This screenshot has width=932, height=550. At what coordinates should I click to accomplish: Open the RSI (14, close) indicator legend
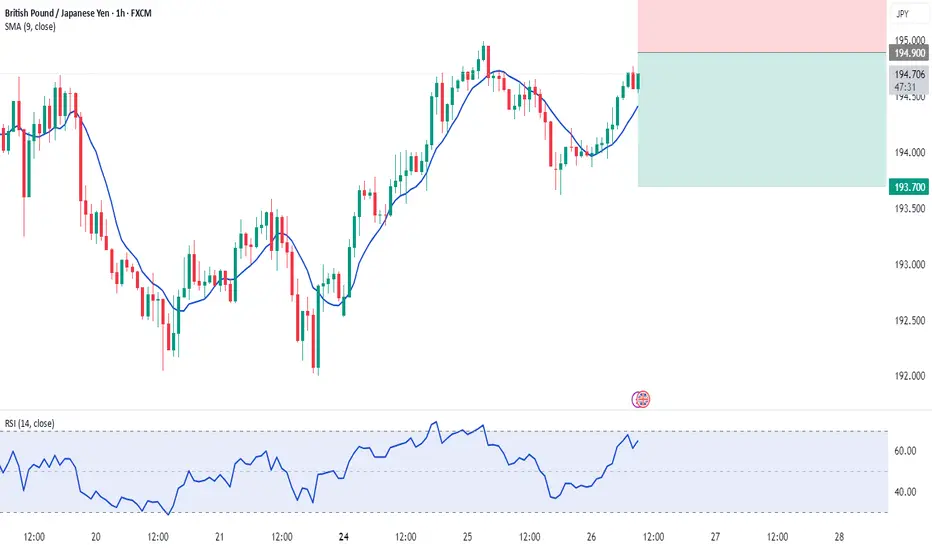pyautogui.click(x=30, y=423)
